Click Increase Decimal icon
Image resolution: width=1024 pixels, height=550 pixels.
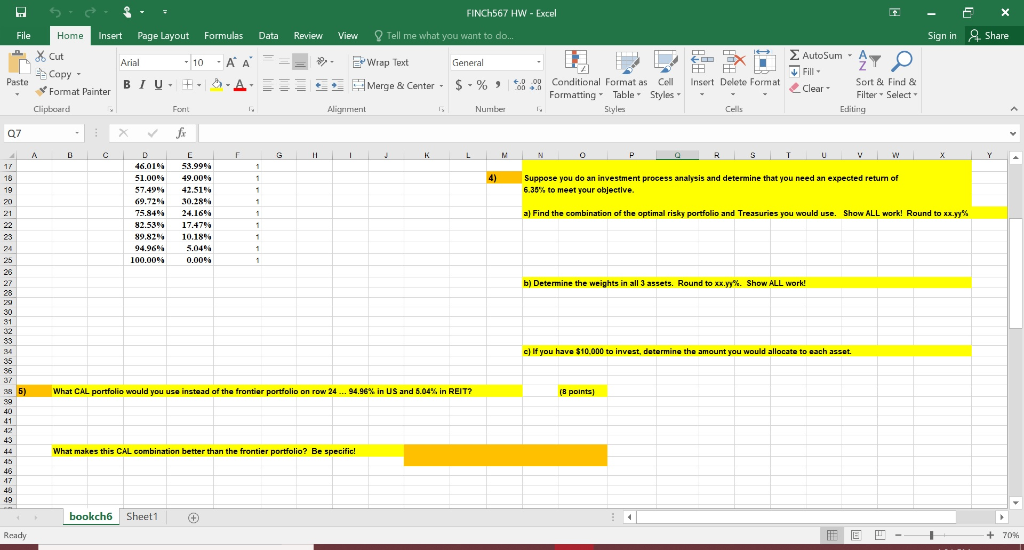click(520, 85)
